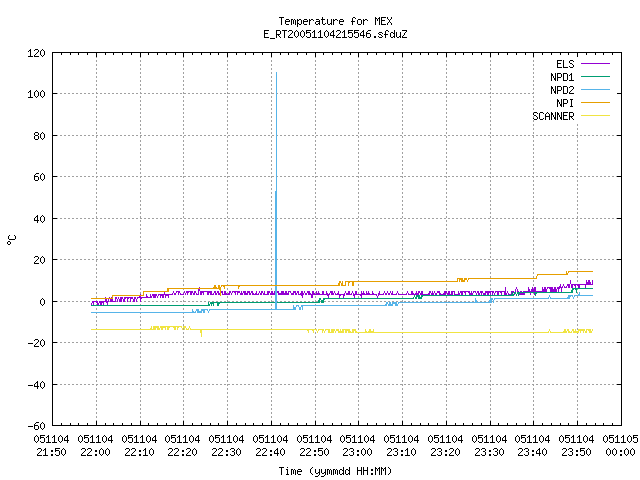
Task: Click the y-axis value -40
Action: pos(36,384)
